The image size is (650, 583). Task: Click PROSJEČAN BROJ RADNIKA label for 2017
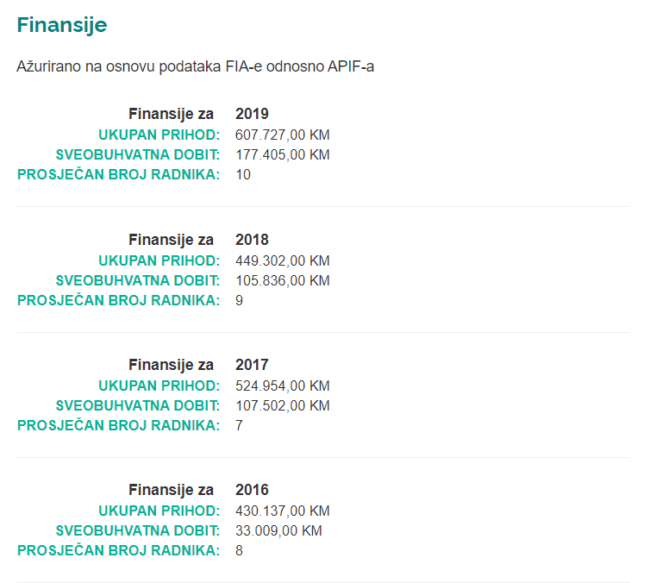coord(118,425)
